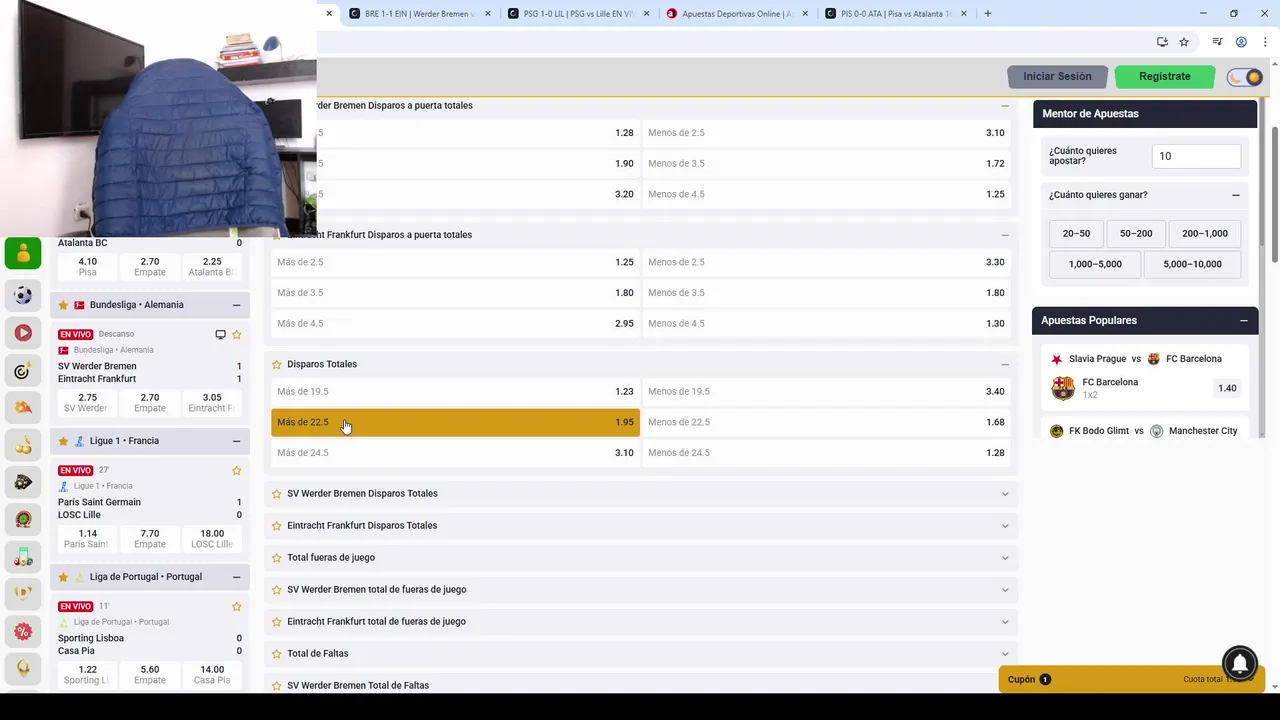Collapse the Apuestas Populares panel
This screenshot has height=720, width=1280.
click(1243, 320)
